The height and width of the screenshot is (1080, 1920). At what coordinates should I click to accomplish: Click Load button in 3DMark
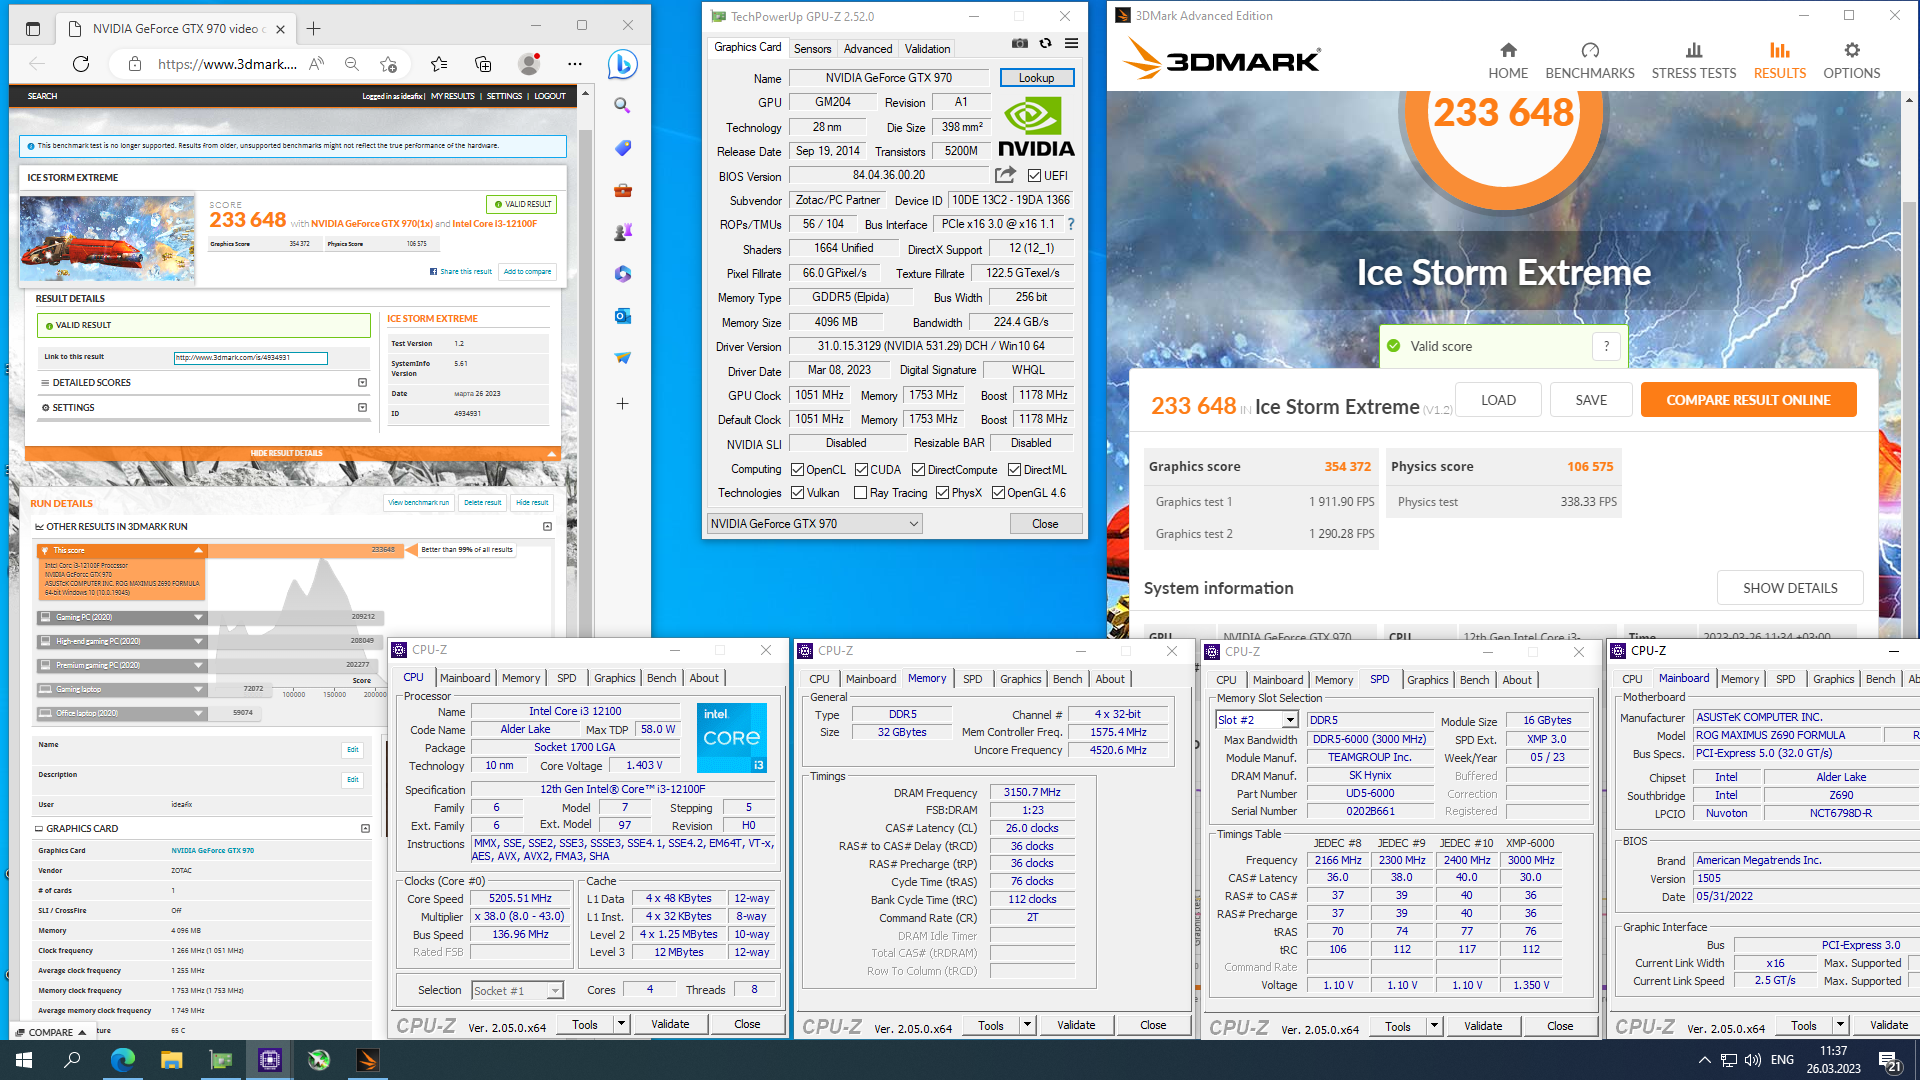pos(1498,400)
